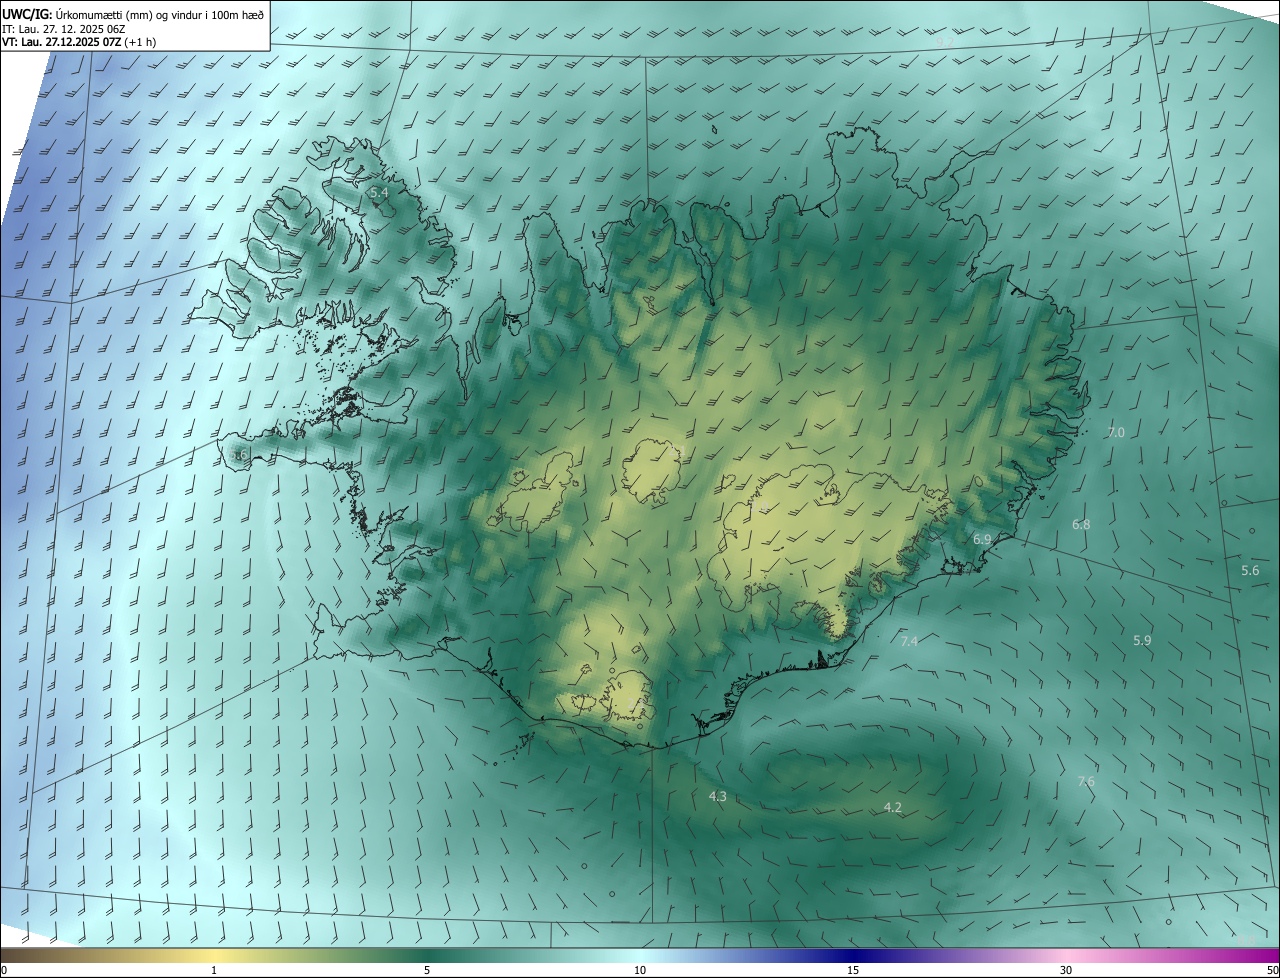
Task: Select the 7.0 value off the east coast
Action: [x=1116, y=432]
